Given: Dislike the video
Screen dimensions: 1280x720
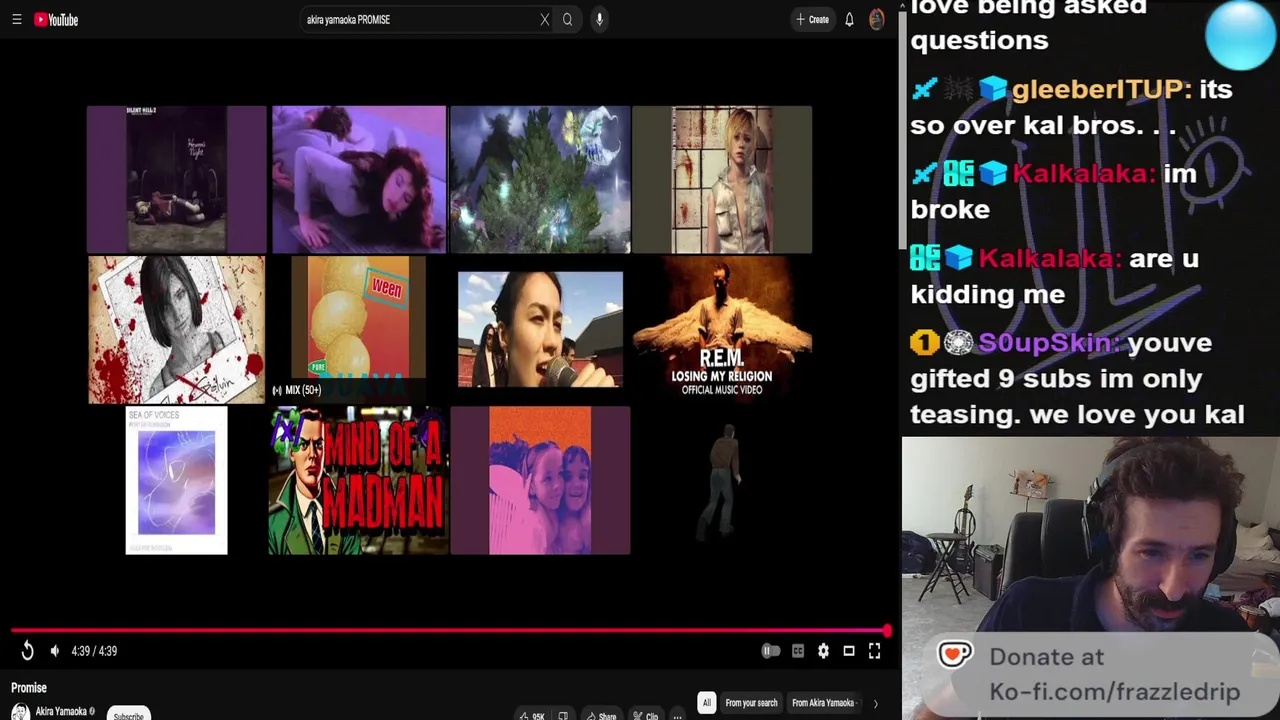Looking at the screenshot, I should coord(563,715).
